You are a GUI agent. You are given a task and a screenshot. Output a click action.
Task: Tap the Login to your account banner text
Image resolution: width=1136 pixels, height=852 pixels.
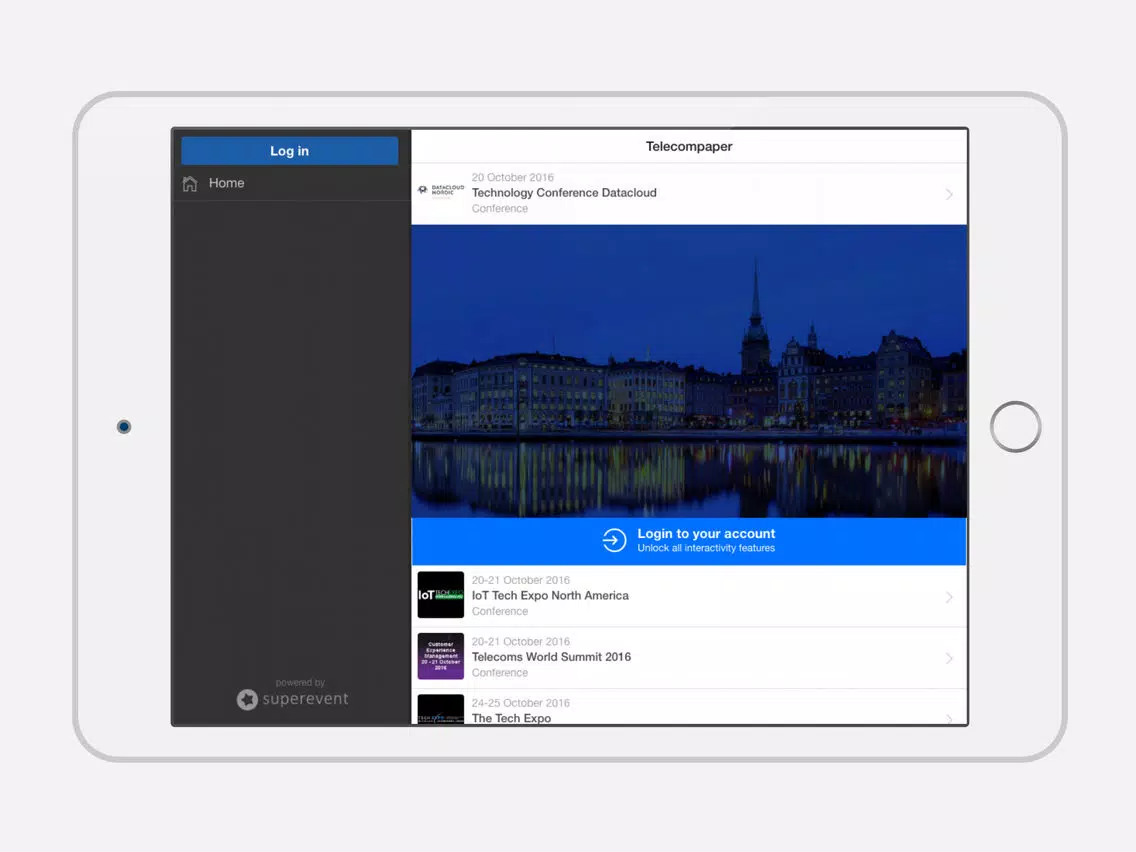click(x=706, y=534)
